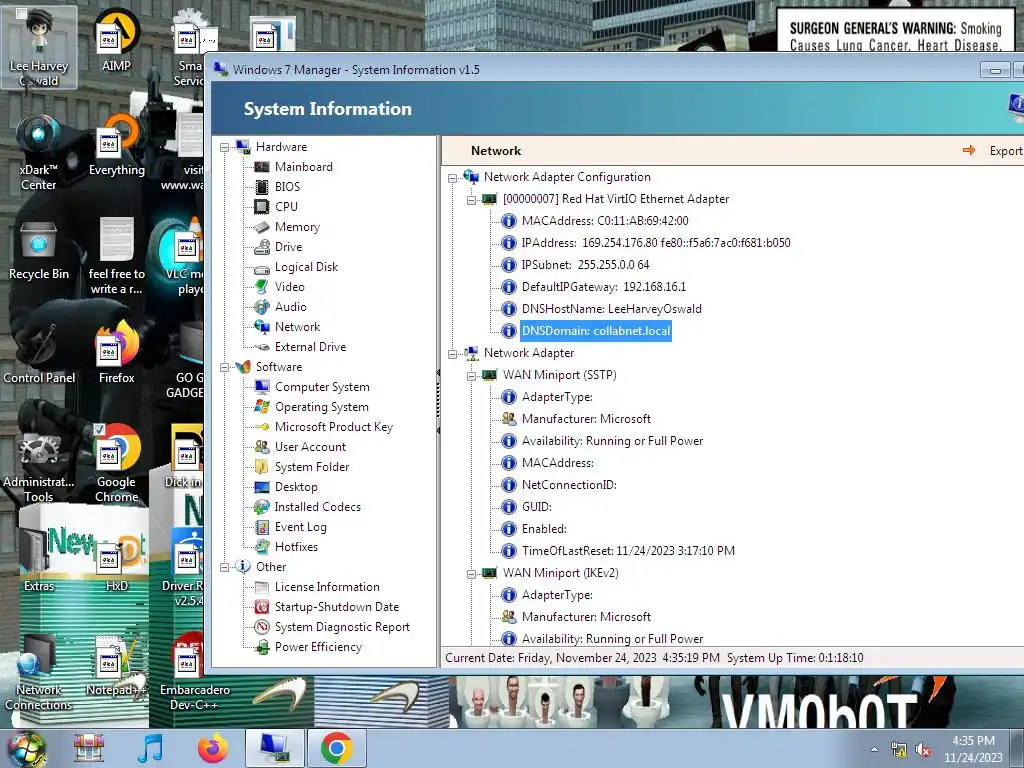Screen dimensions: 1024x768
Task: Click the Power Efficiency icon
Action: click(x=261, y=647)
